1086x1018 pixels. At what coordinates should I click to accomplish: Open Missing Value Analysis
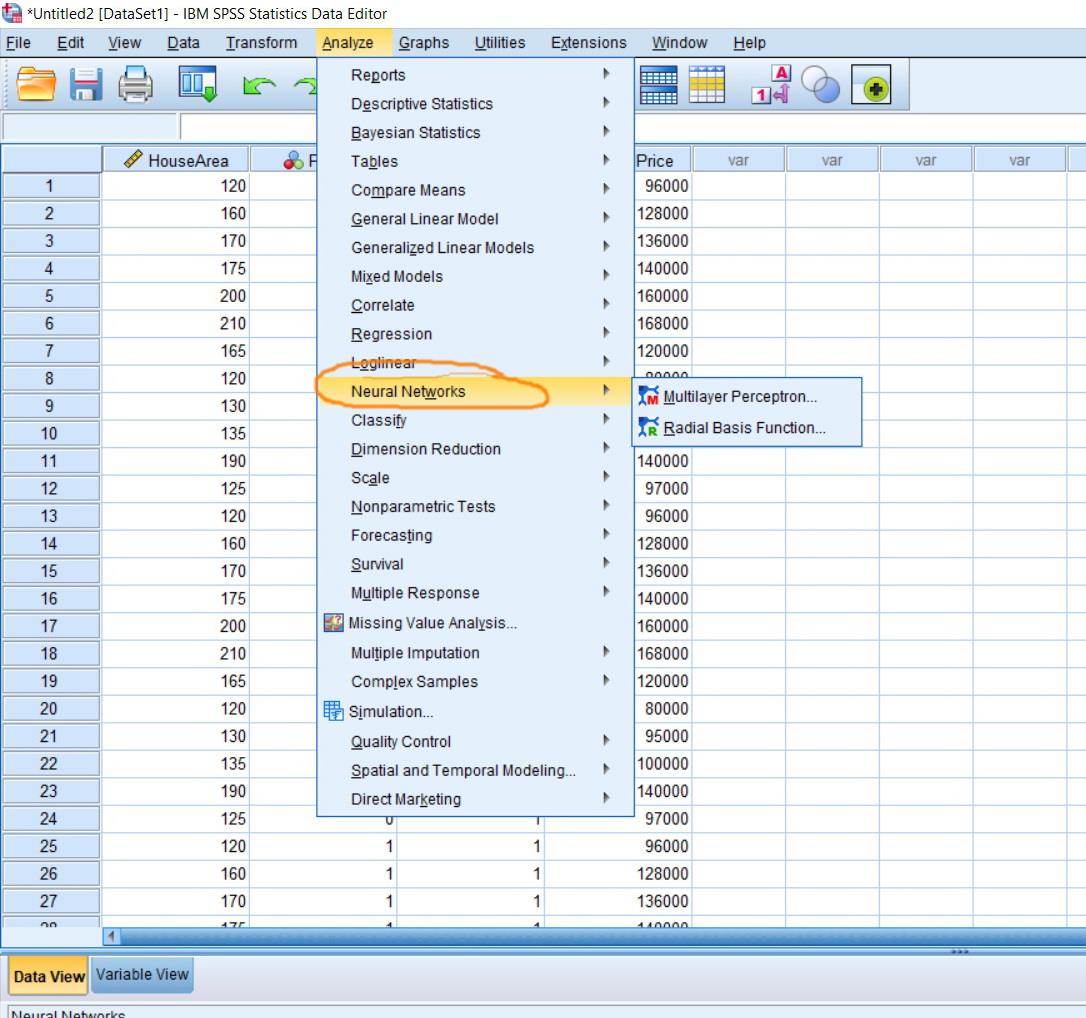pyautogui.click(x=430, y=622)
